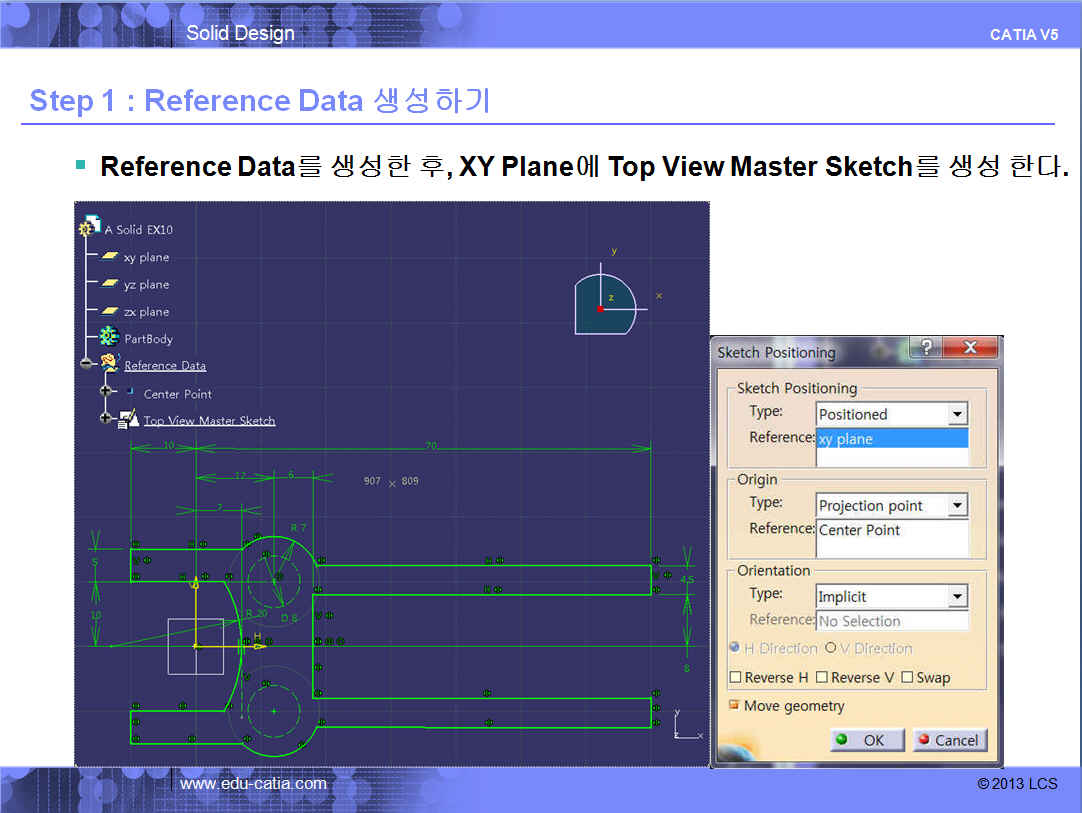Image resolution: width=1082 pixels, height=813 pixels.
Task: Click the A Solid EX10 part icon
Action: (90, 226)
